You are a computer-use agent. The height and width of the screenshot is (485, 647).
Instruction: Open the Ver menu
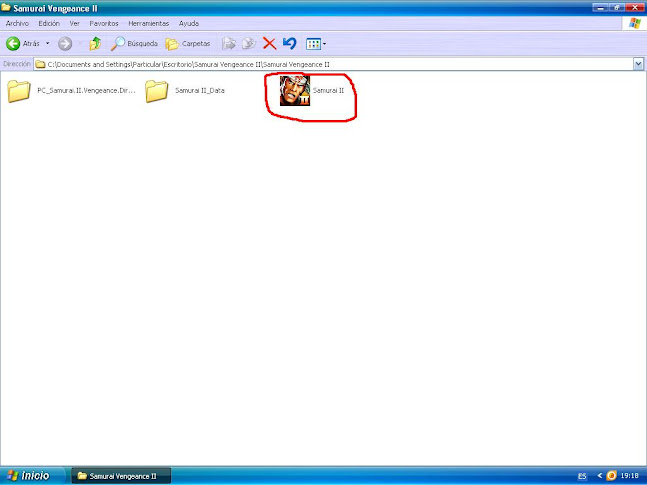[75, 24]
